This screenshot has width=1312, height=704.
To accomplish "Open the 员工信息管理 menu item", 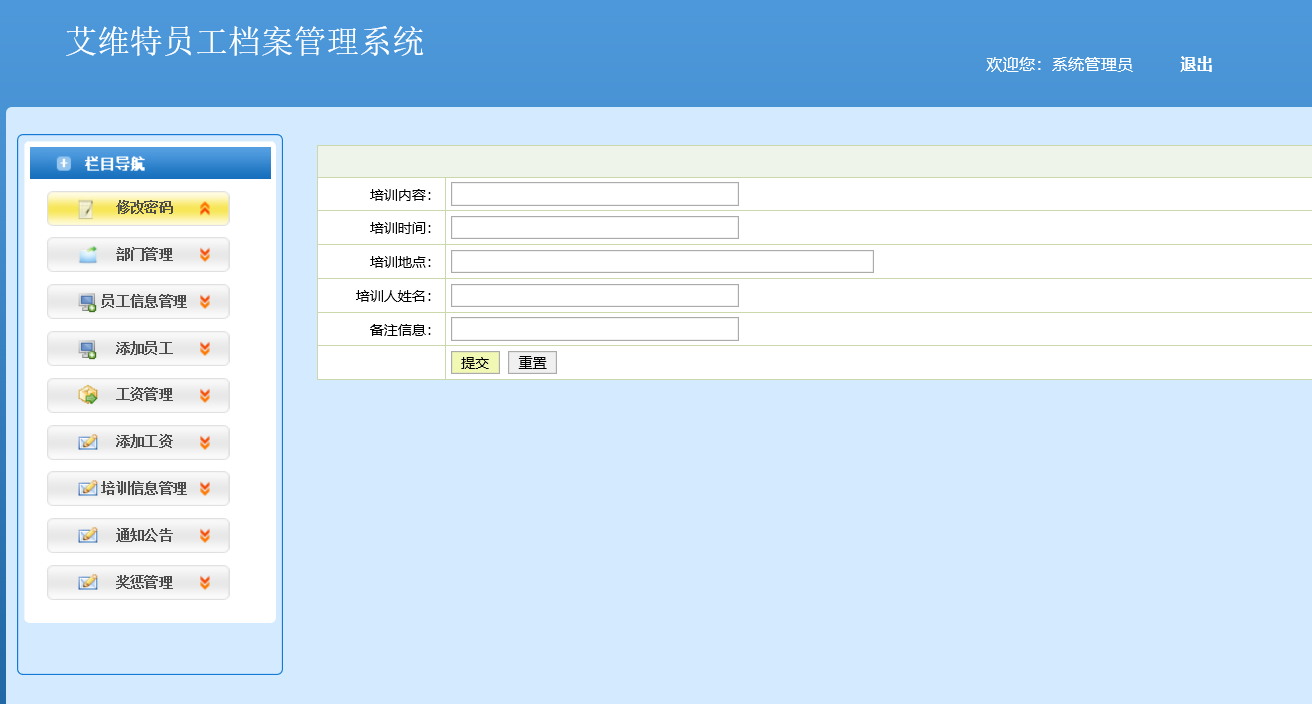I will point(138,302).
